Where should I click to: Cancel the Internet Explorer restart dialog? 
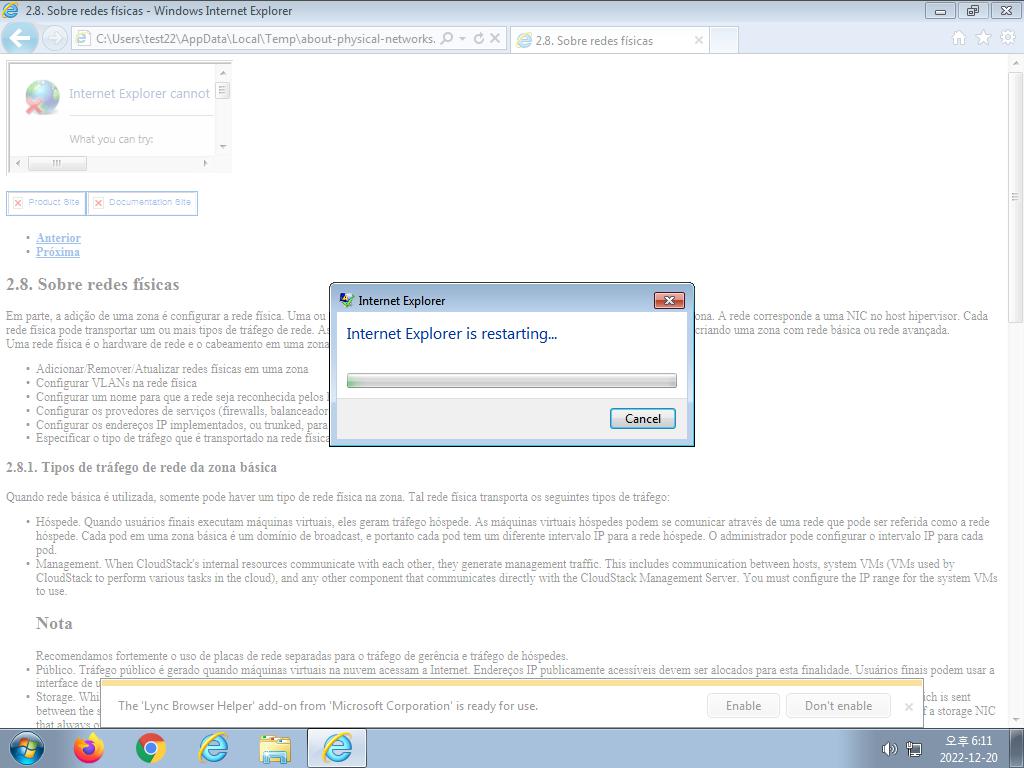643,419
